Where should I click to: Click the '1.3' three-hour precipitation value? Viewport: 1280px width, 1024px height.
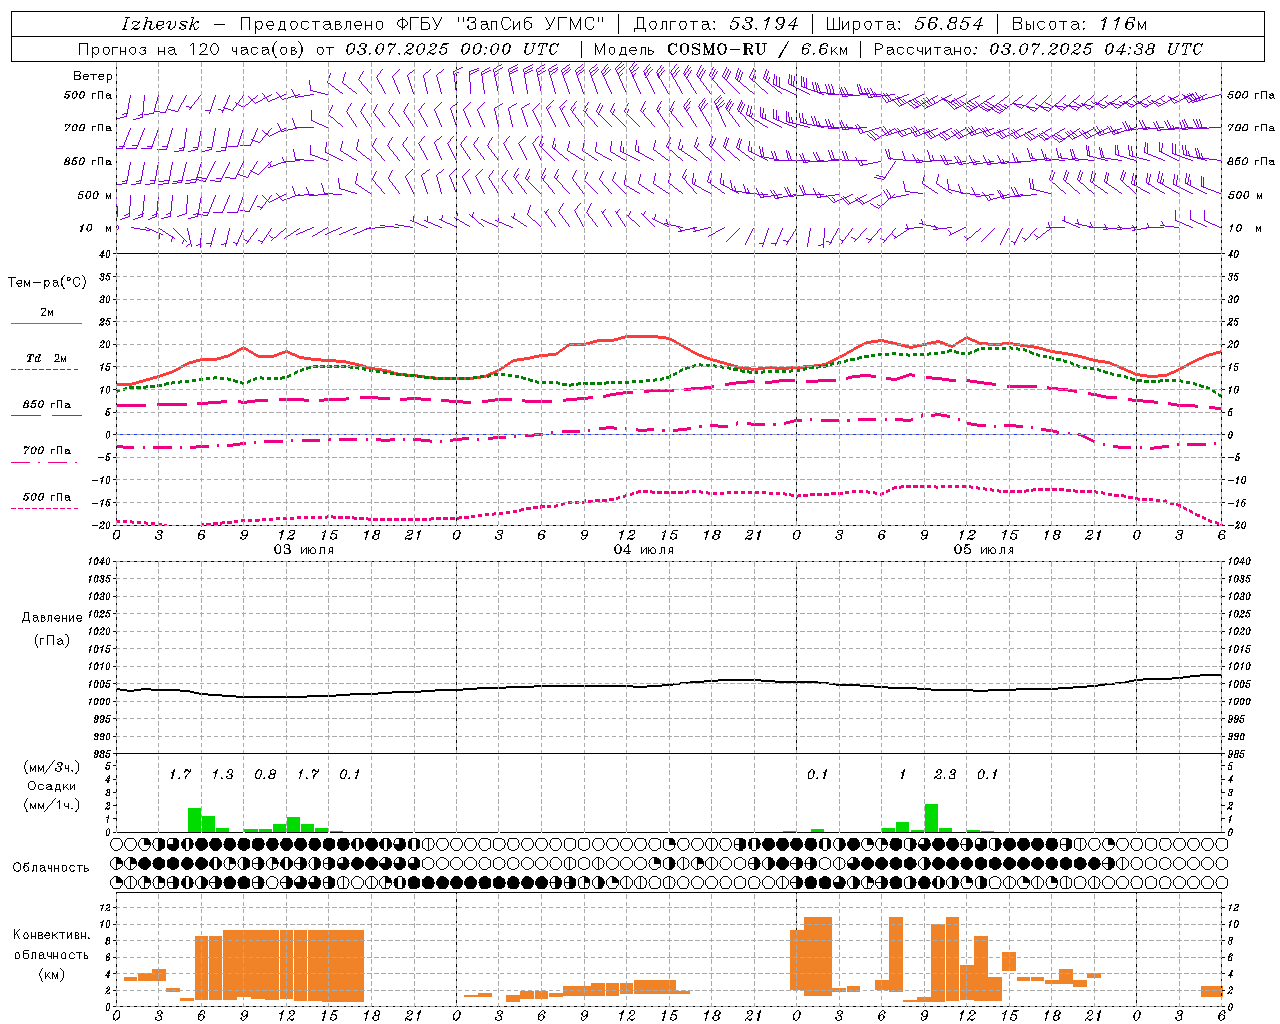click(222, 774)
